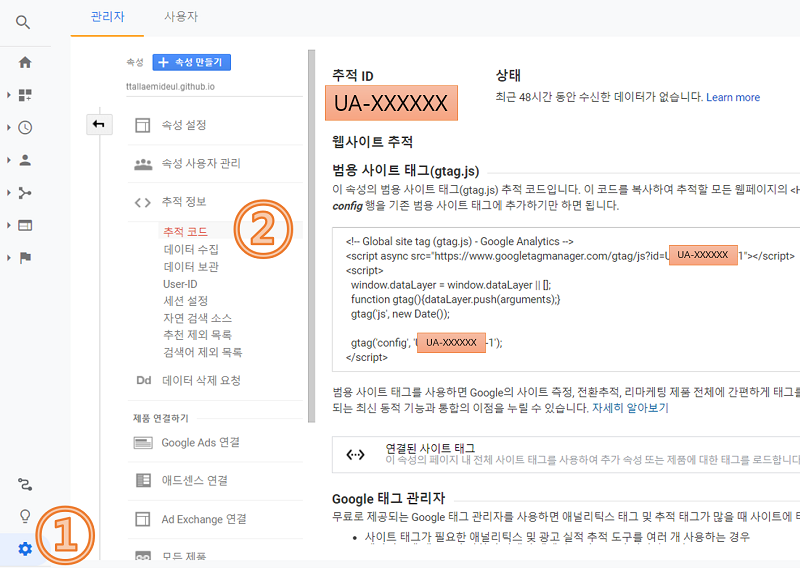Click the Ad Exchange 연결 icon

[142, 519]
